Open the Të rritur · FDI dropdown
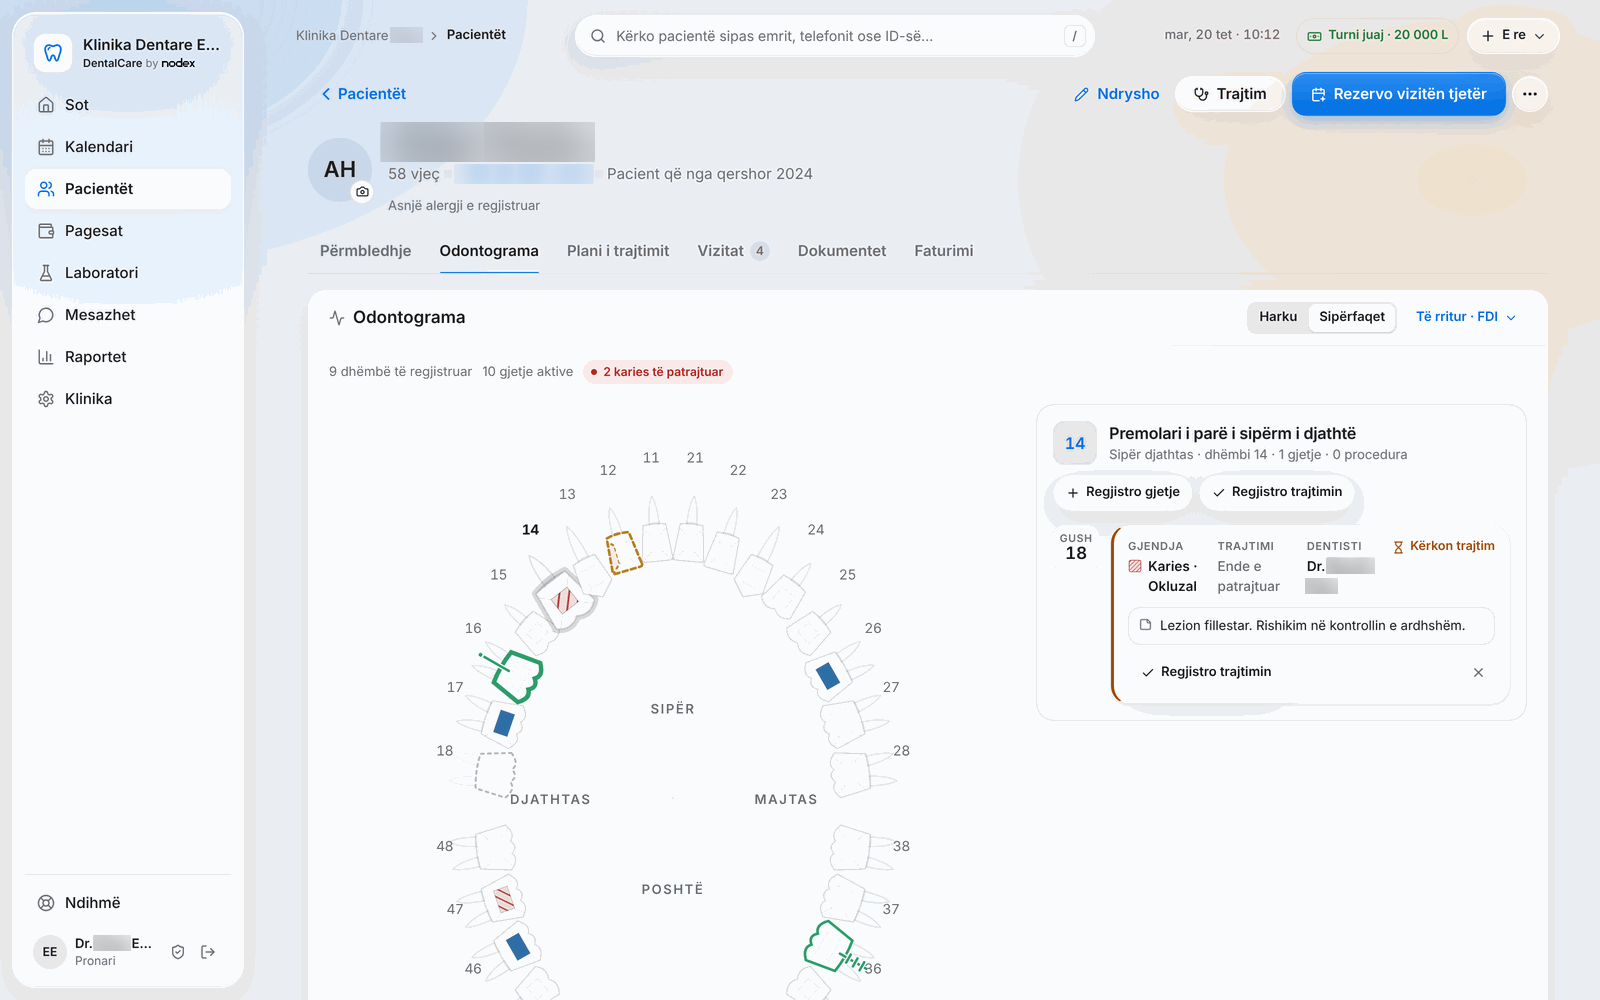 tap(1466, 317)
